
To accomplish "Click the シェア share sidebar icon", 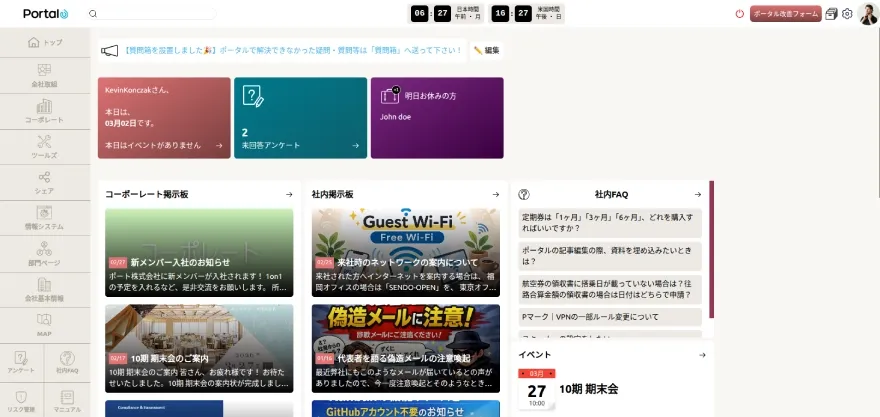I will pos(44,182).
